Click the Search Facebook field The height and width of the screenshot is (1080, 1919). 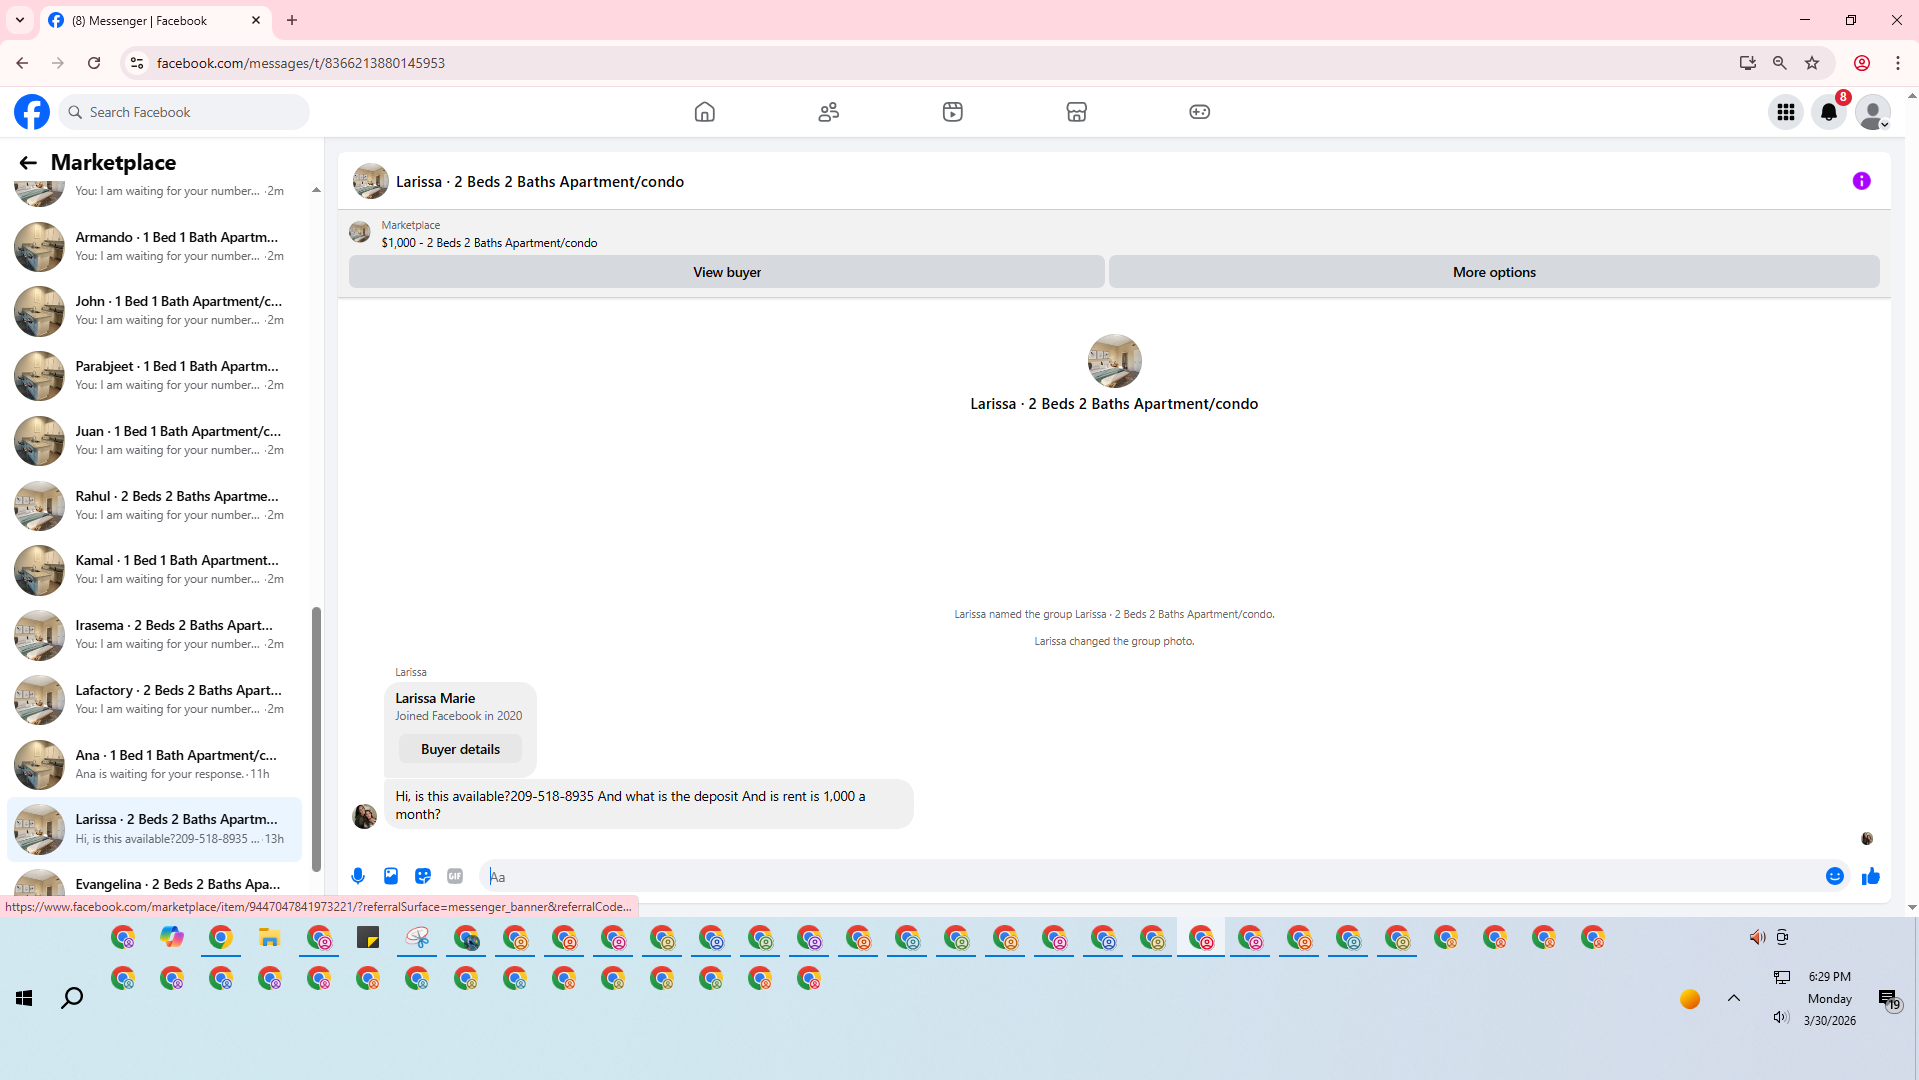tap(184, 112)
